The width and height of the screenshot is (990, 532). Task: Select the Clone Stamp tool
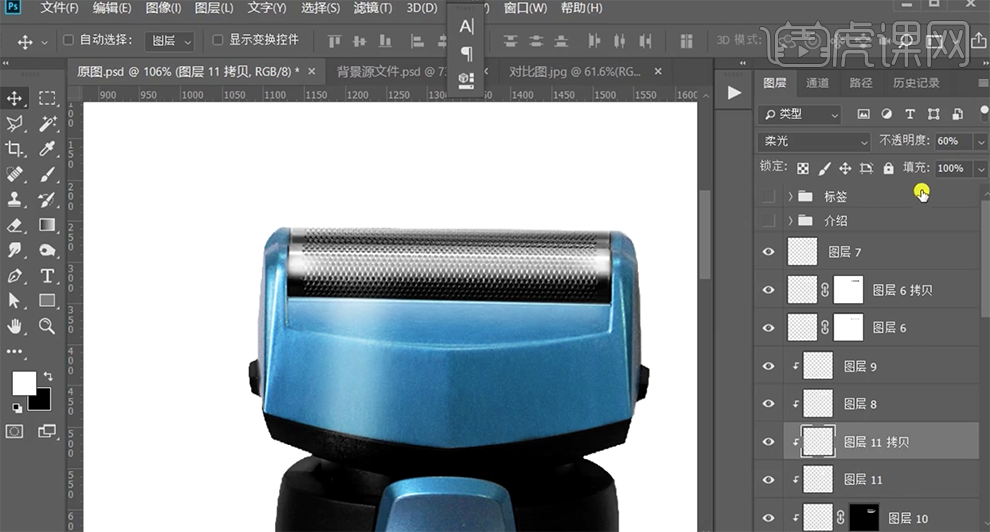[x=15, y=199]
